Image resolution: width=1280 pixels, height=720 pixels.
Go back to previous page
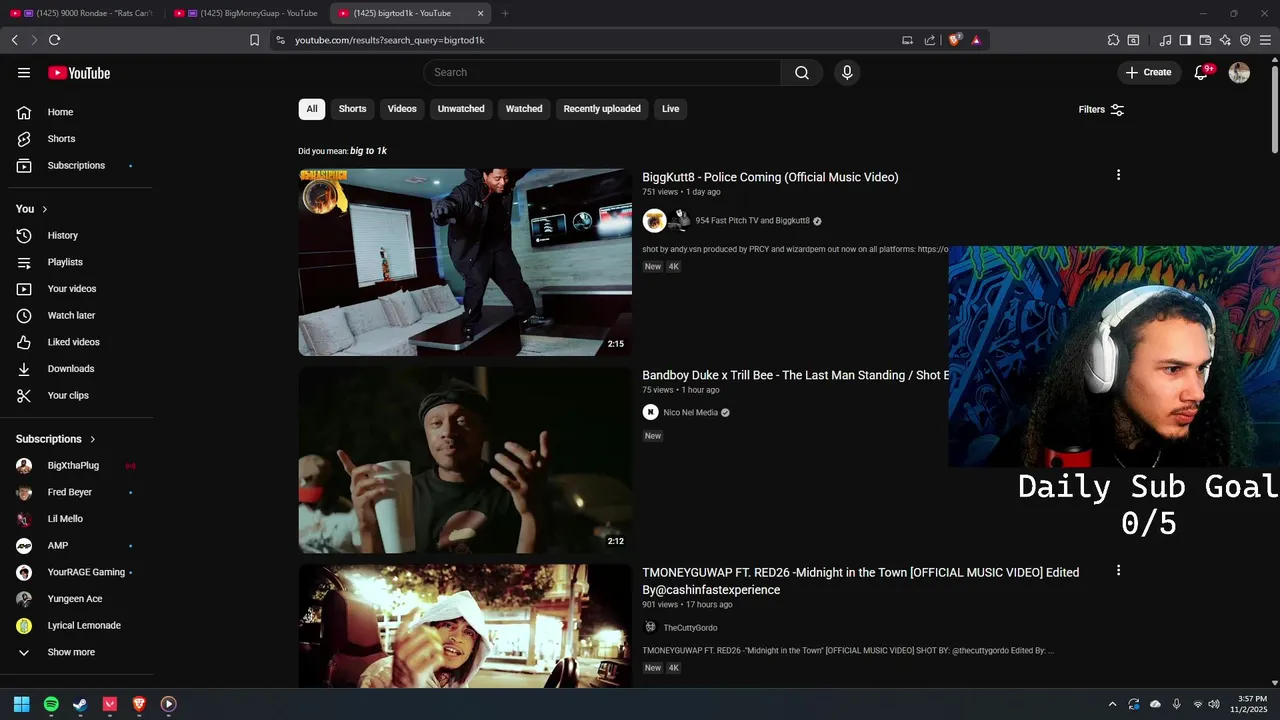pyautogui.click(x=14, y=40)
